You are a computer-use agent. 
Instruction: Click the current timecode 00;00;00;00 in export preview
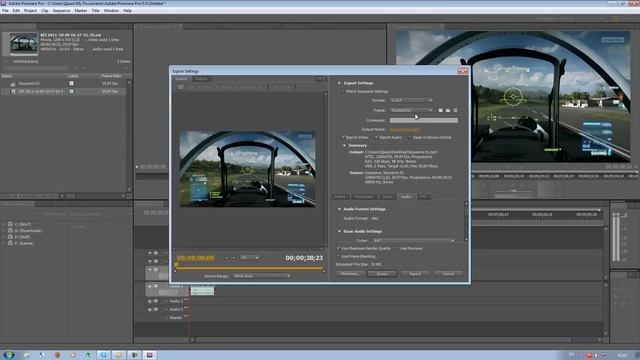(x=196, y=258)
